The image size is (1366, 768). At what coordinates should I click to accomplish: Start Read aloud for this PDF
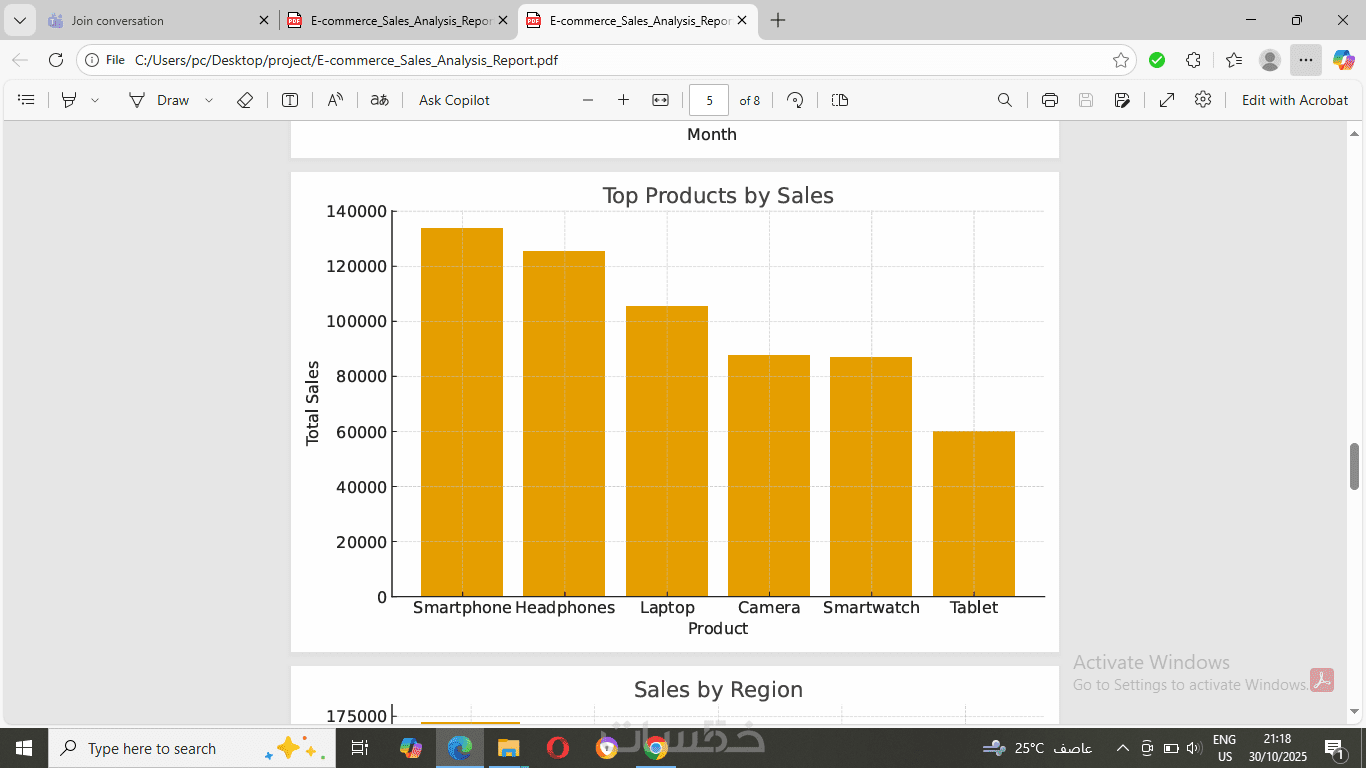click(x=336, y=100)
